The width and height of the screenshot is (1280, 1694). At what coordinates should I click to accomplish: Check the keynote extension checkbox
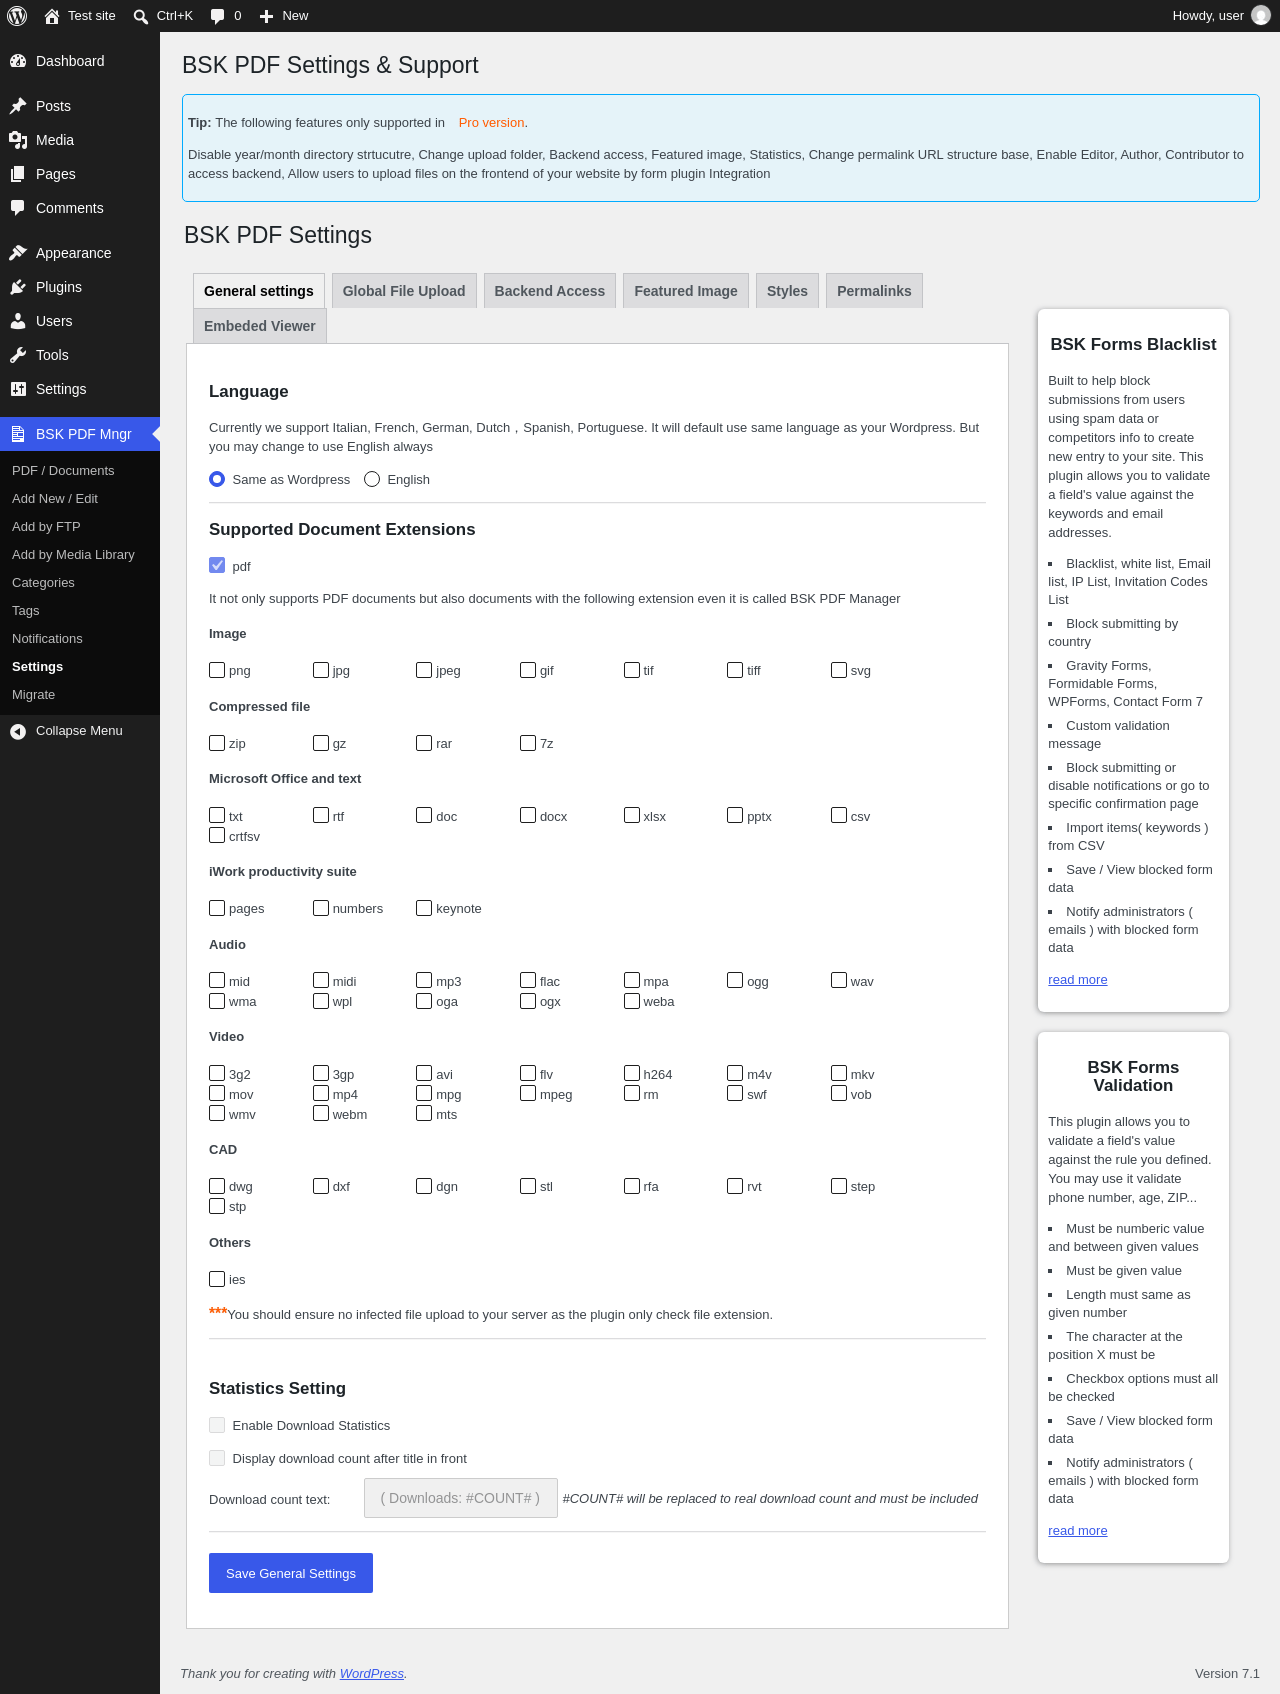[x=424, y=908]
